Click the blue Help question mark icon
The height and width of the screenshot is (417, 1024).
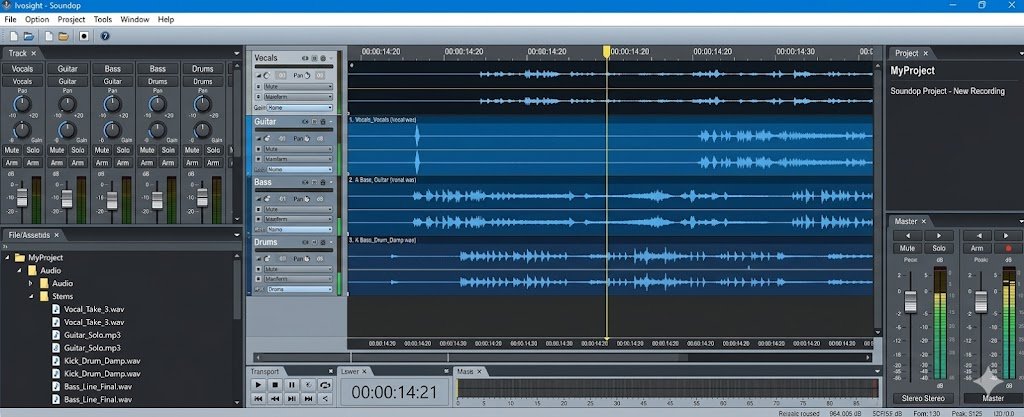[x=105, y=36]
